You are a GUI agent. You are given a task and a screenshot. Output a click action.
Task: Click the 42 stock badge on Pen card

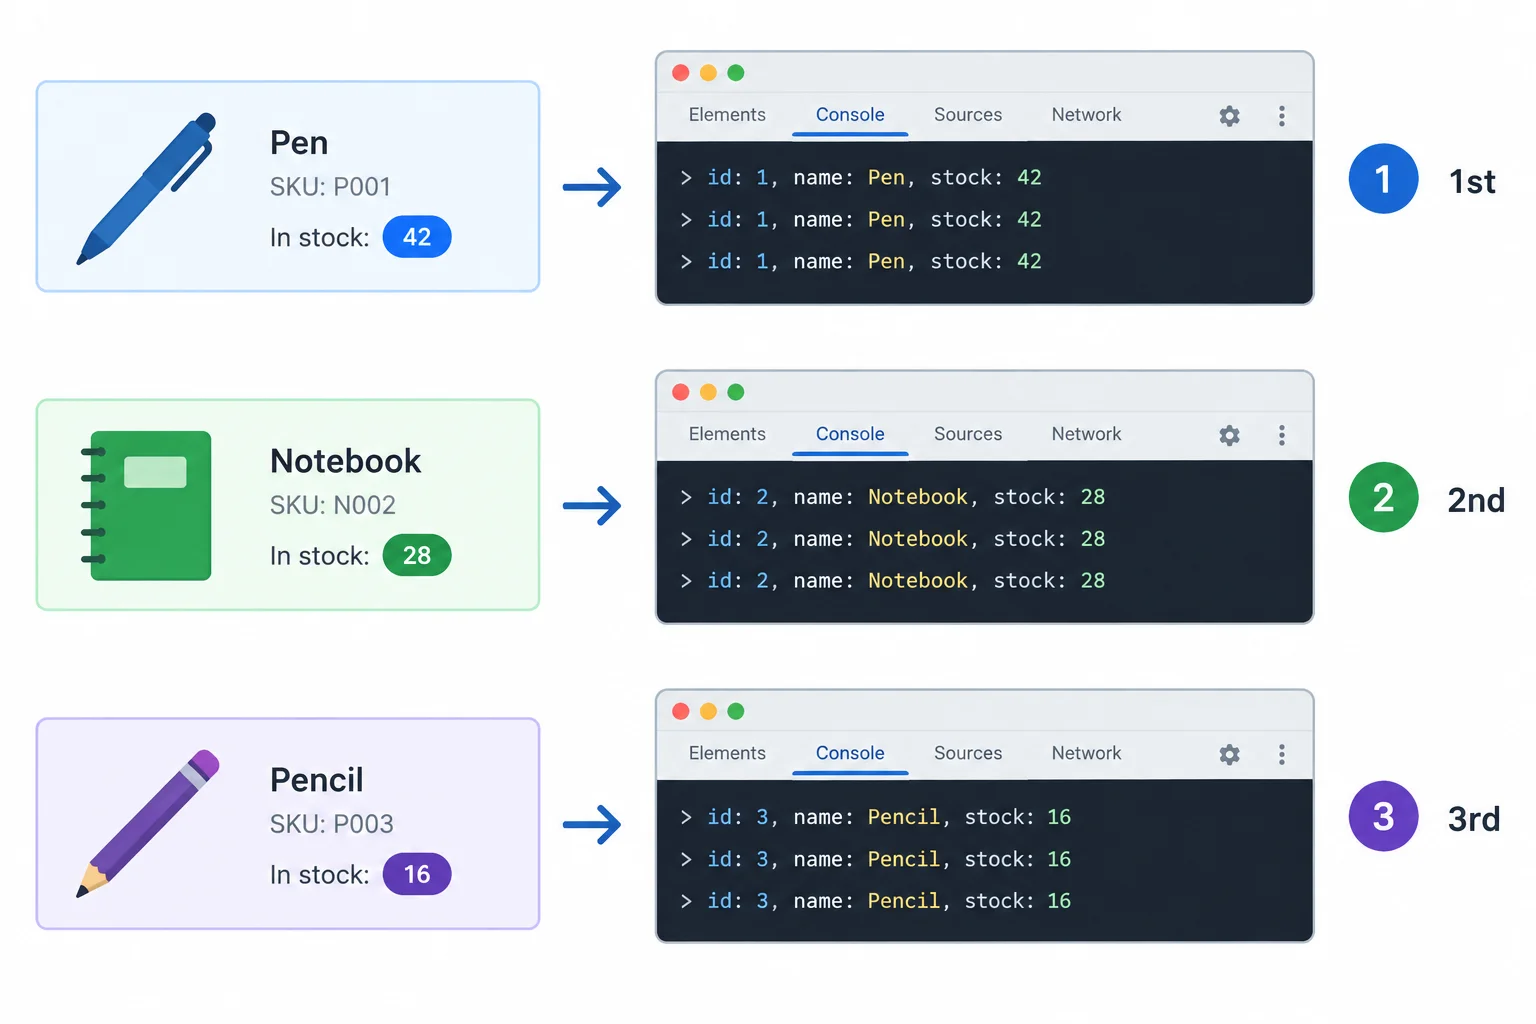[417, 237]
